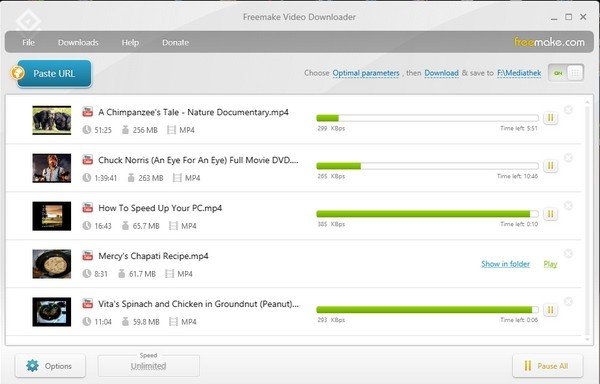This screenshot has height=384, width=600.
Task: Select title Vita's Spinach and Chicken in Groundnut
Action: click(198, 304)
